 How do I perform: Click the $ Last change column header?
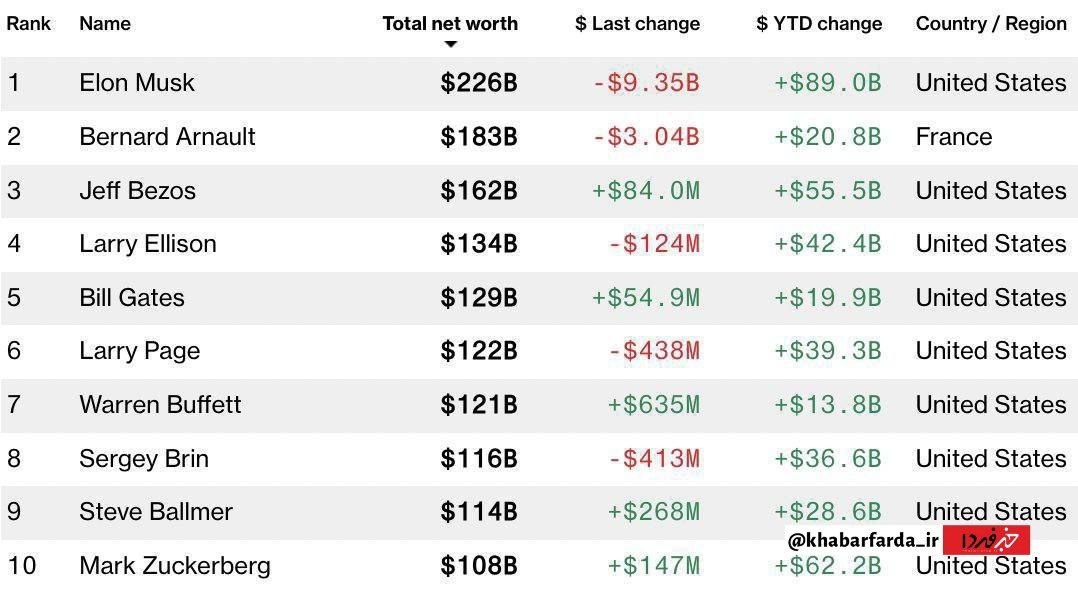coord(637,23)
